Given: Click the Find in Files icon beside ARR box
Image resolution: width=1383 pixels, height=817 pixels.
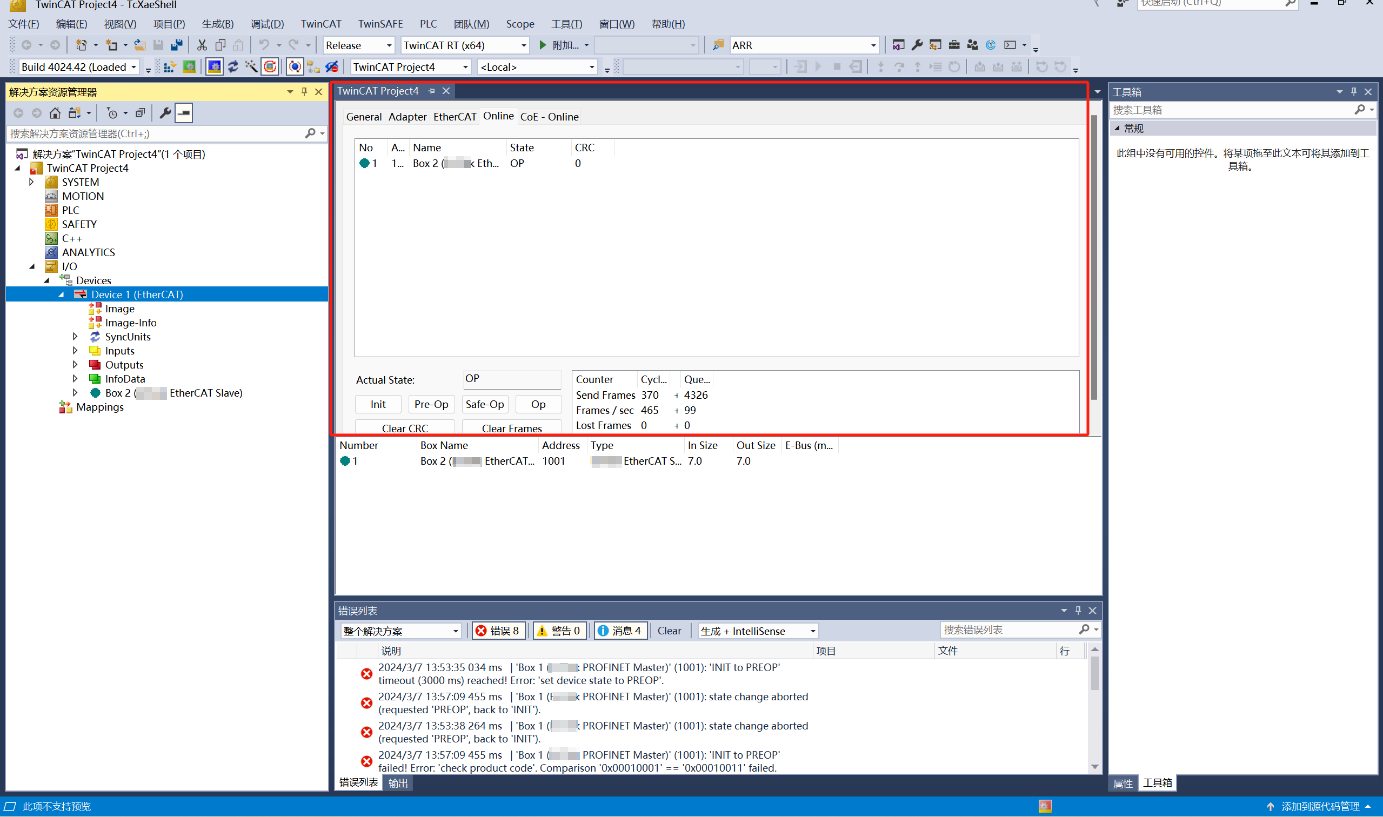Looking at the screenshot, I should pos(718,45).
